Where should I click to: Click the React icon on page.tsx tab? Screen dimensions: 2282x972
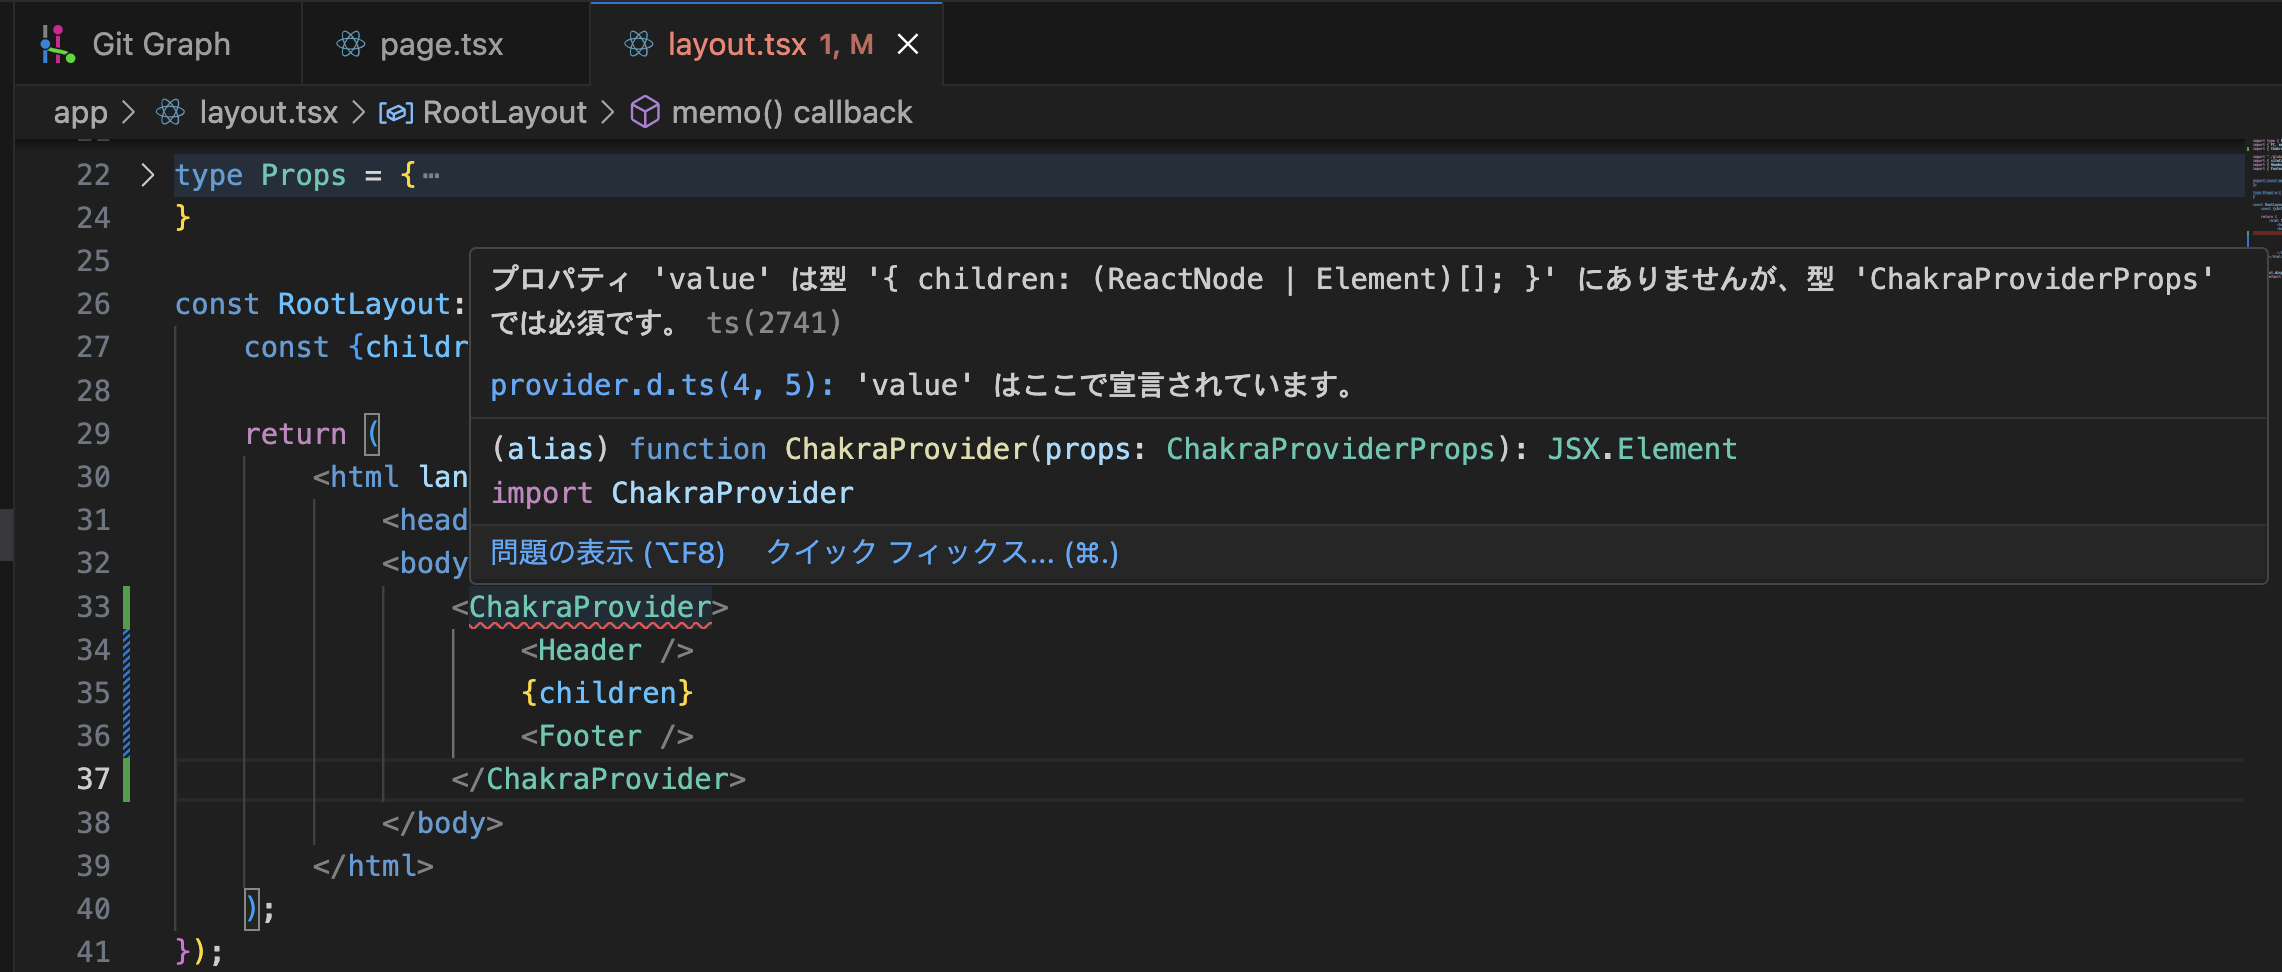[350, 44]
